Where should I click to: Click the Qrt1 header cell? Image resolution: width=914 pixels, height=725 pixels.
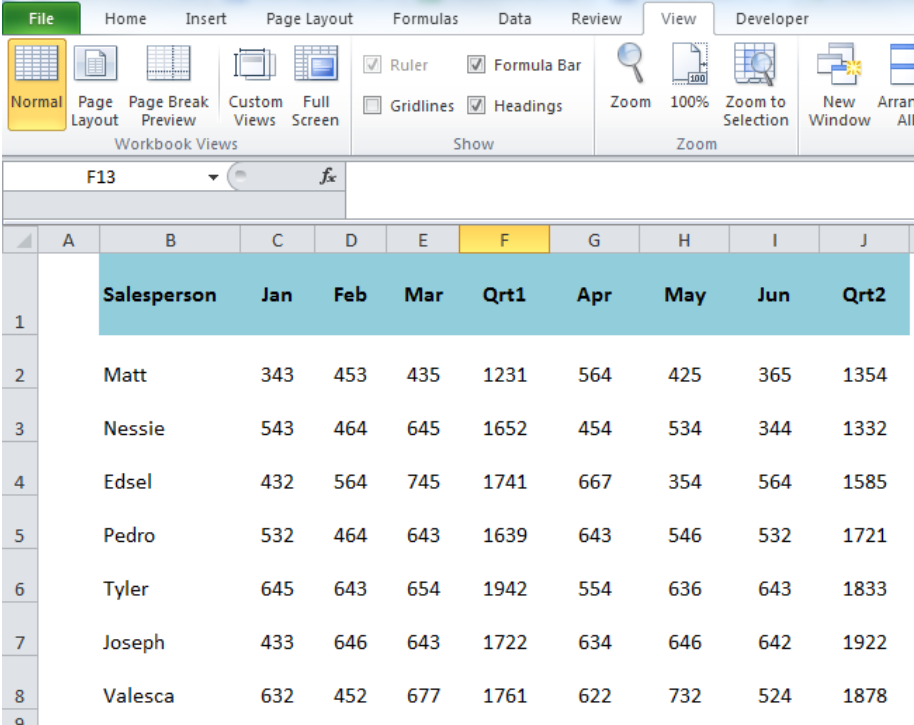(504, 294)
